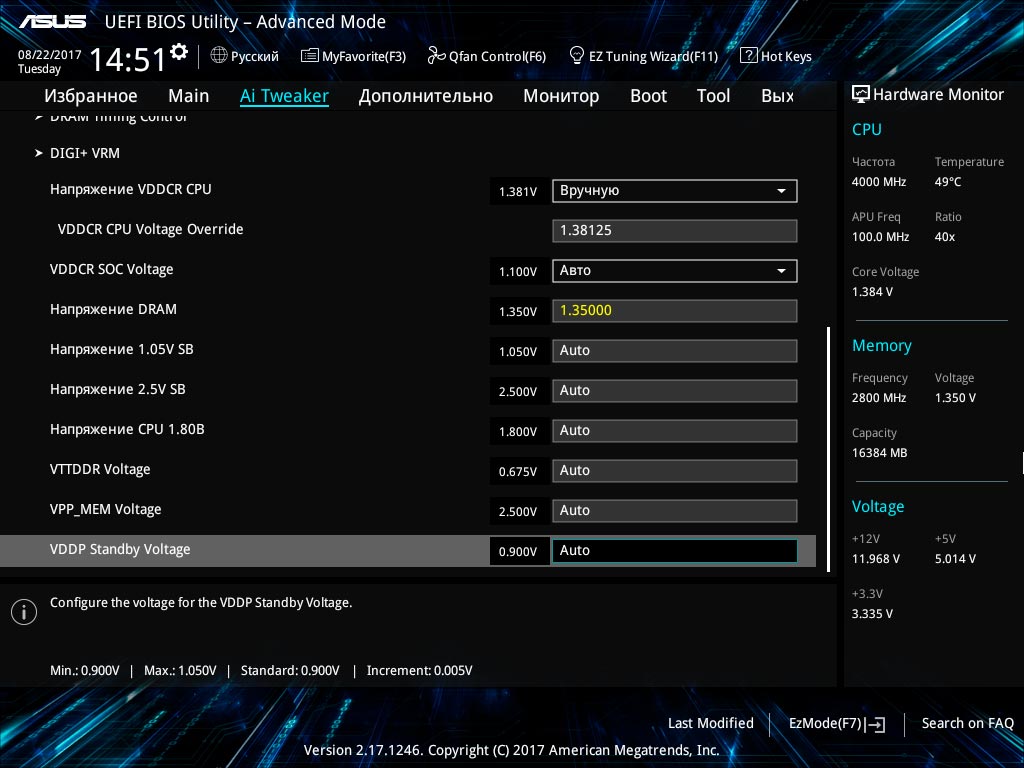The image size is (1024, 768).
Task: Select the VTTDDR Voltage label
Action: 100,470
